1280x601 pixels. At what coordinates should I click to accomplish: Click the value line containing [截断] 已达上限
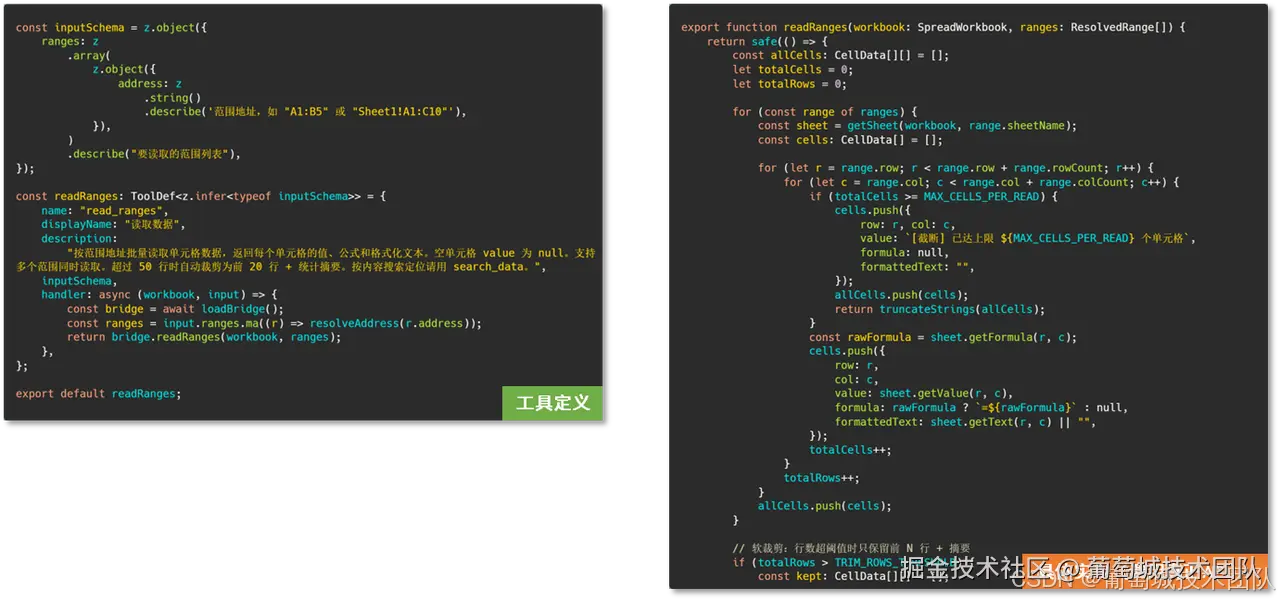tap(1028, 238)
